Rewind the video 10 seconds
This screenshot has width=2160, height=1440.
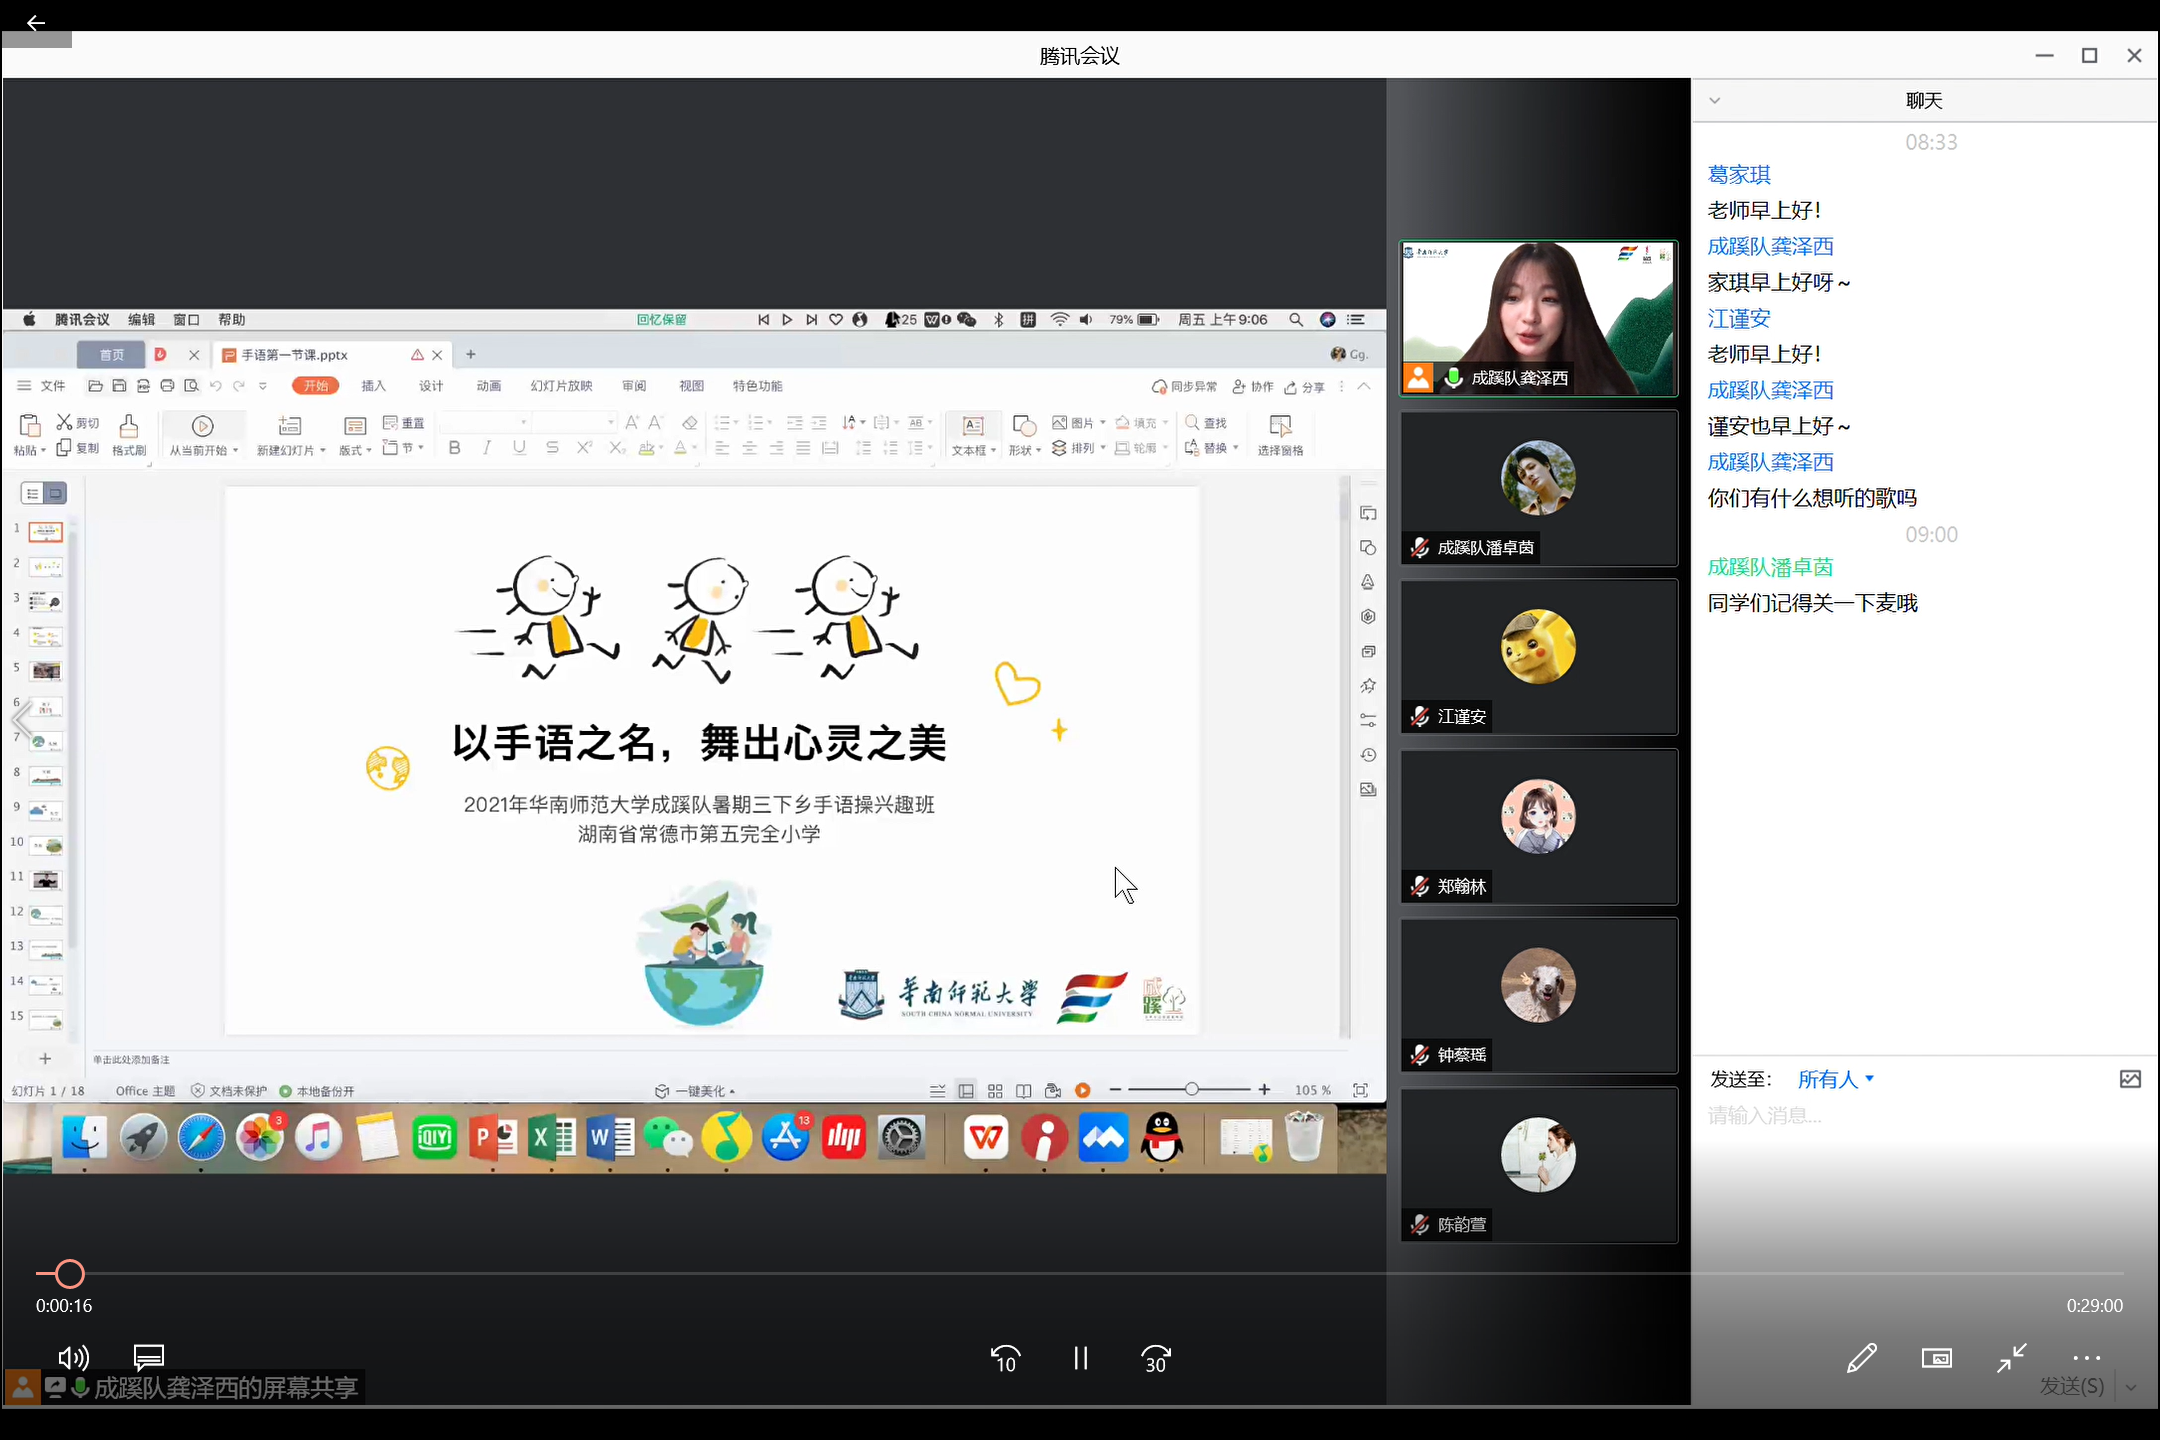point(1005,1358)
